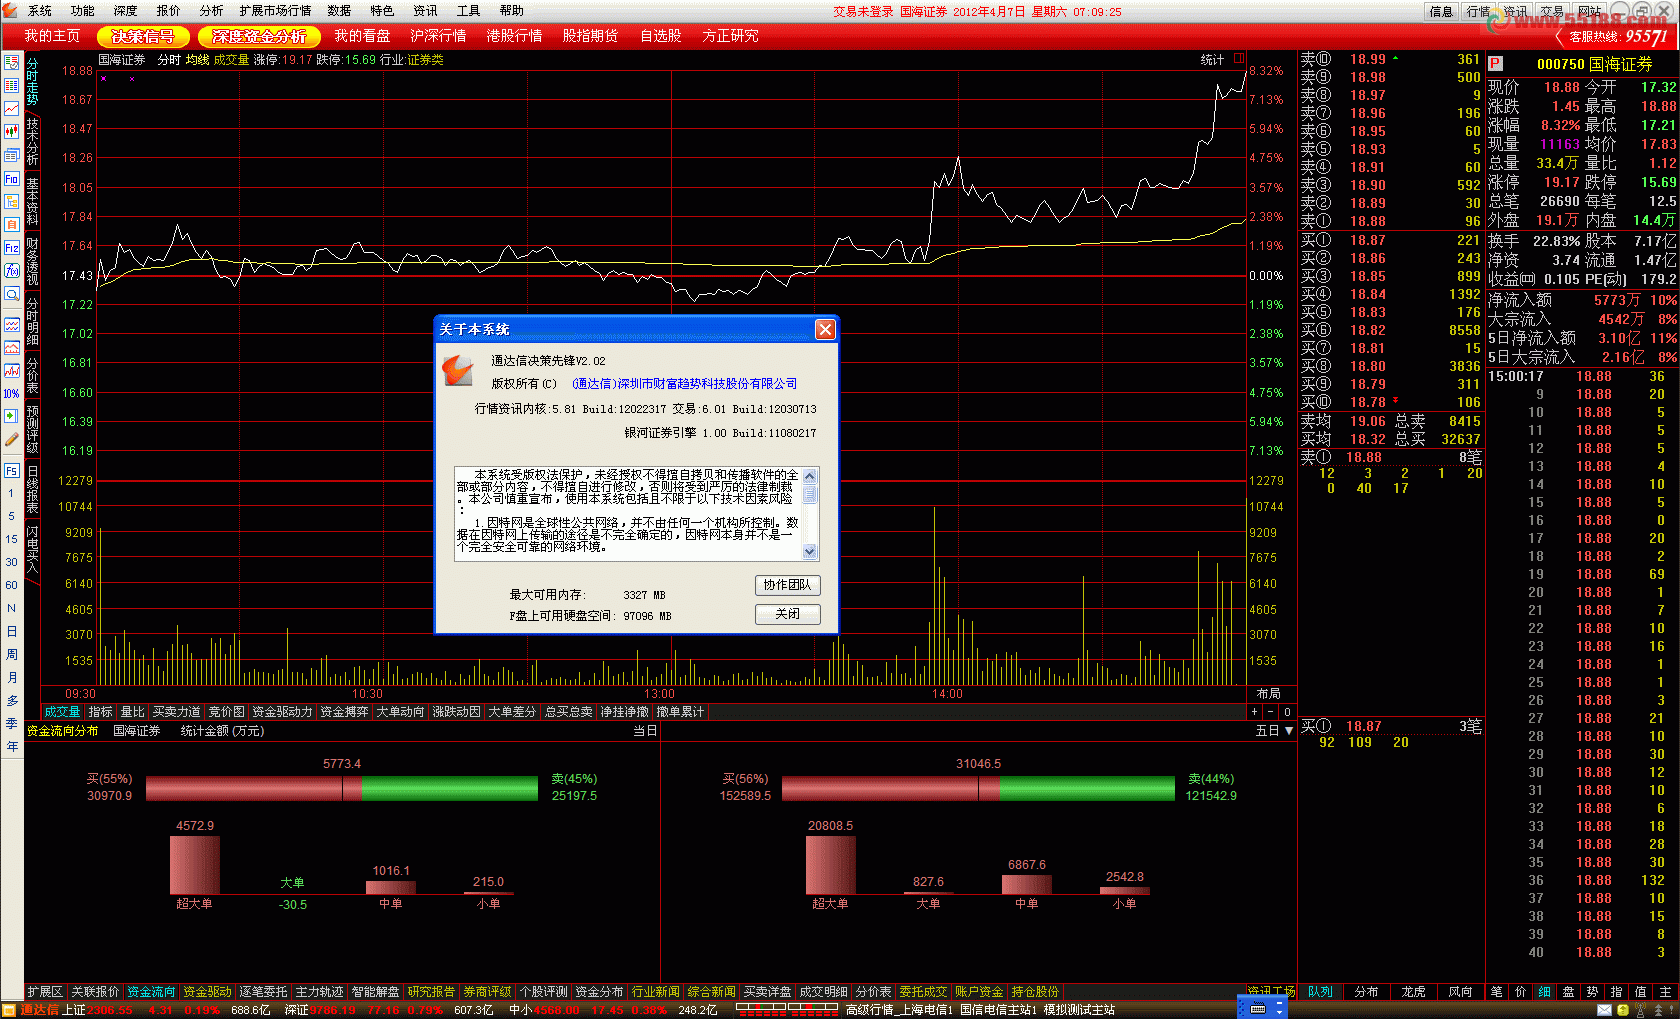The width and height of the screenshot is (1680, 1019).
Task: Switch to the 方正研究 tab
Action: [x=730, y=36]
